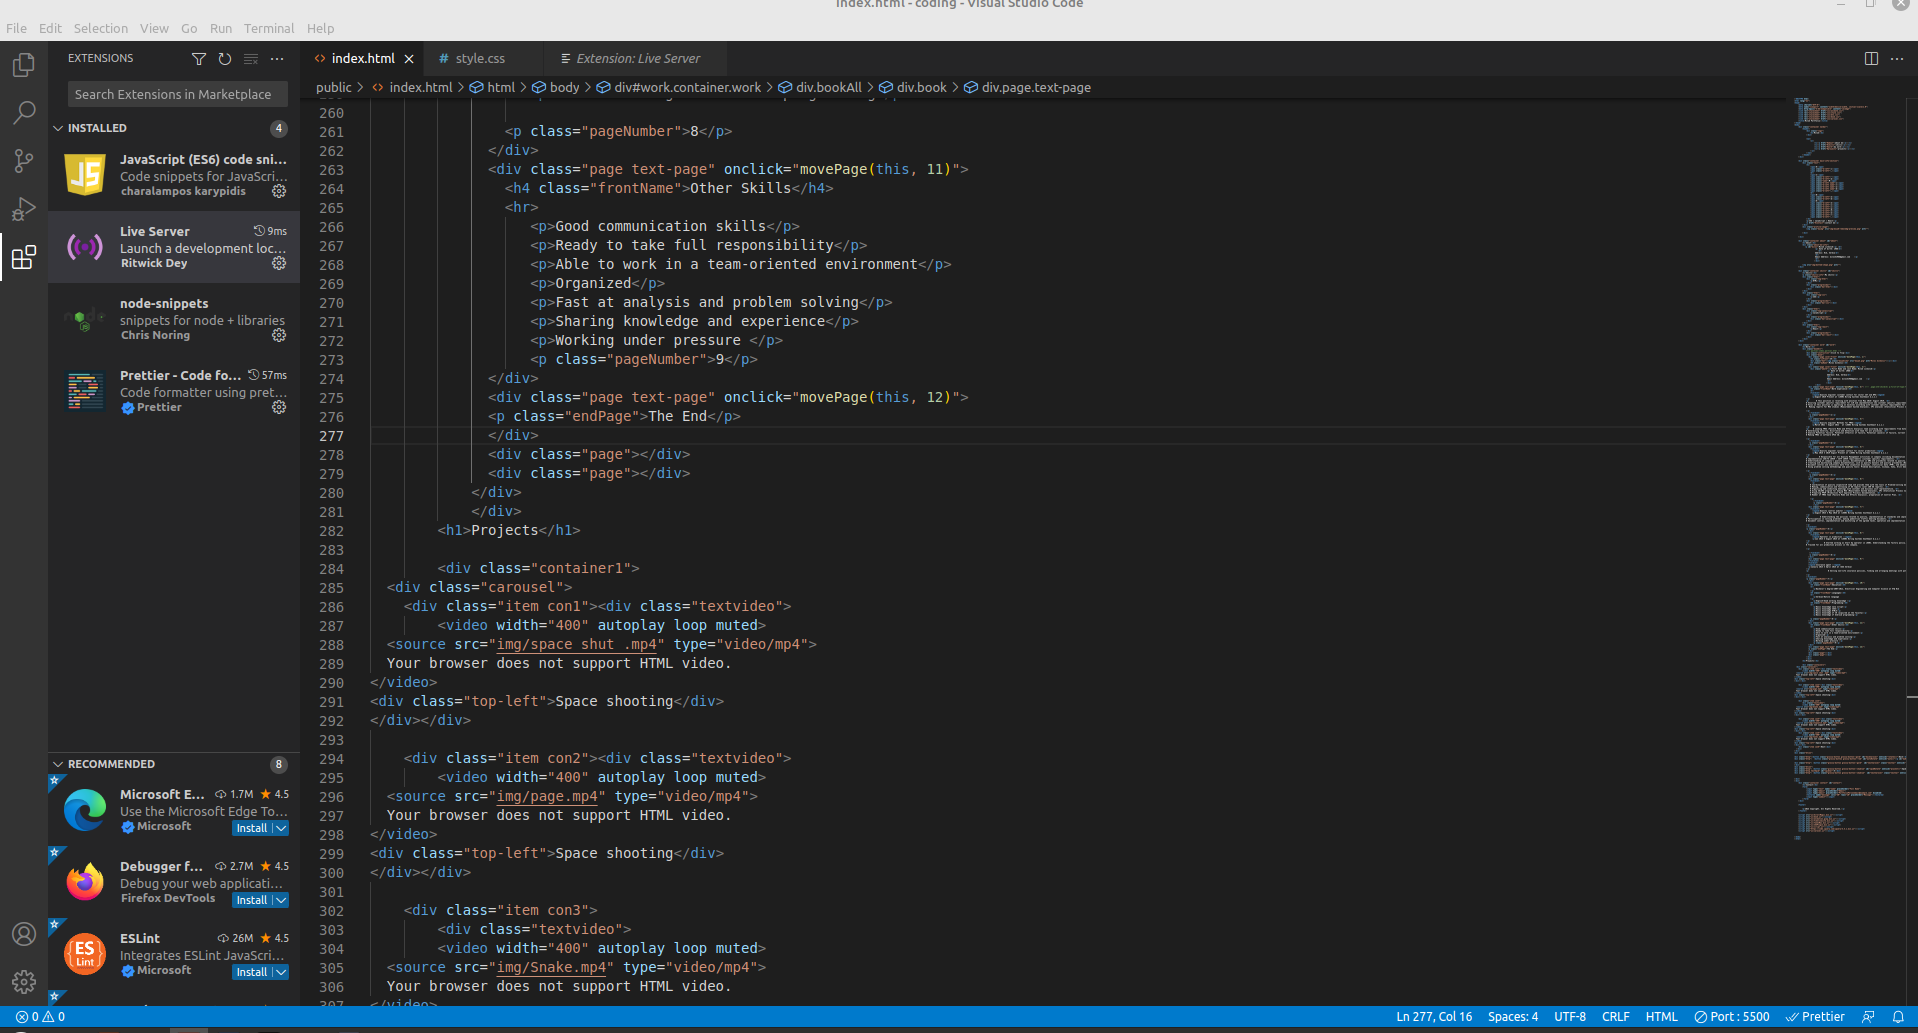Click the Extensions activity bar icon
The image size is (1918, 1033).
click(23, 257)
